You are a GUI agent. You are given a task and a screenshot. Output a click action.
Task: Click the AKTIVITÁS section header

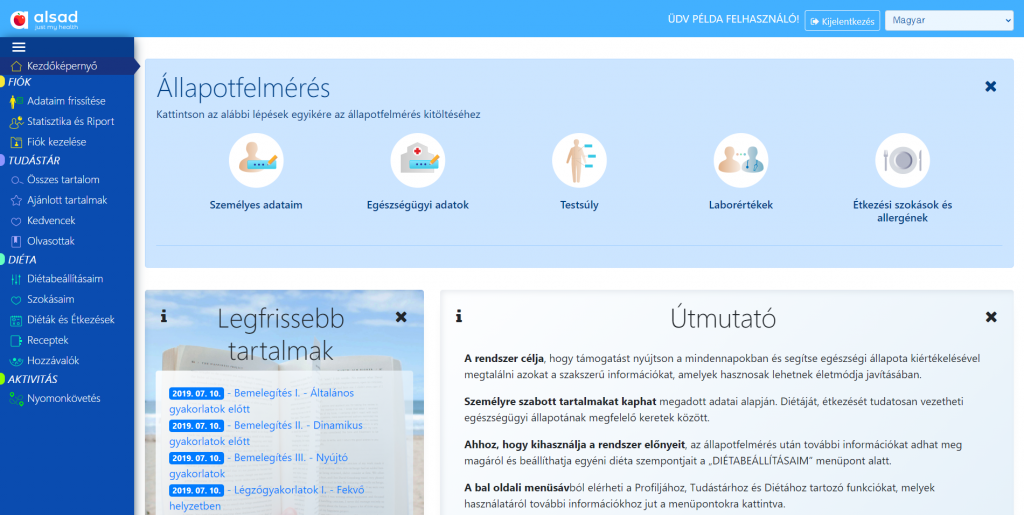coord(33,379)
